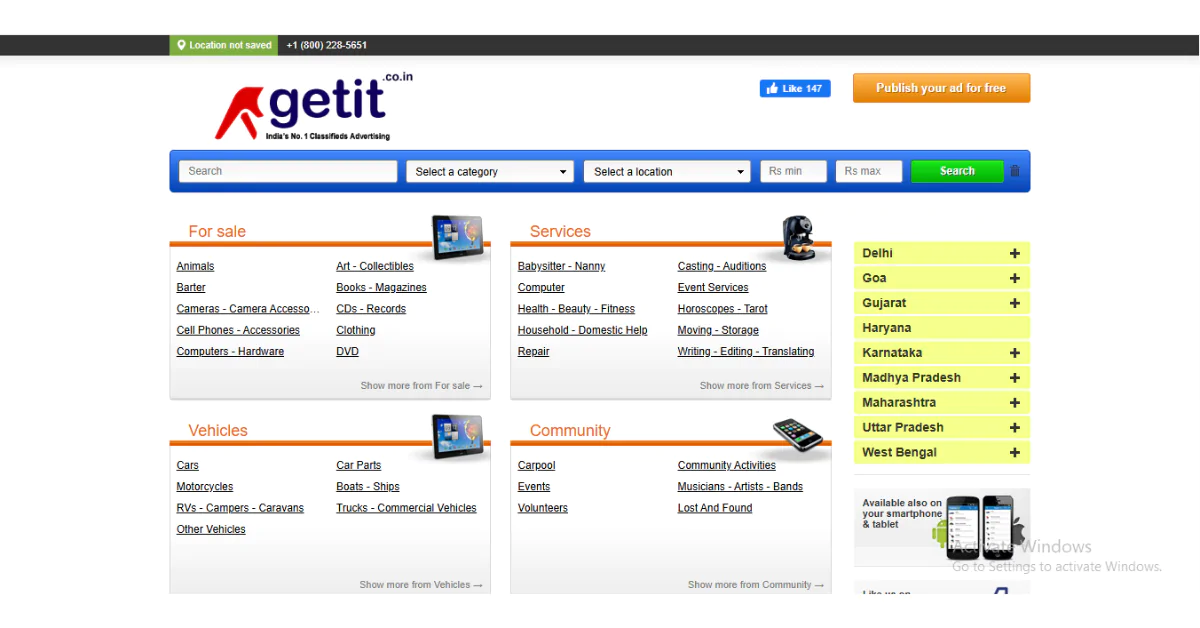Screen dimensions: 1200x628
Task: Click the coffee machine icon beside Services
Action: point(798,235)
